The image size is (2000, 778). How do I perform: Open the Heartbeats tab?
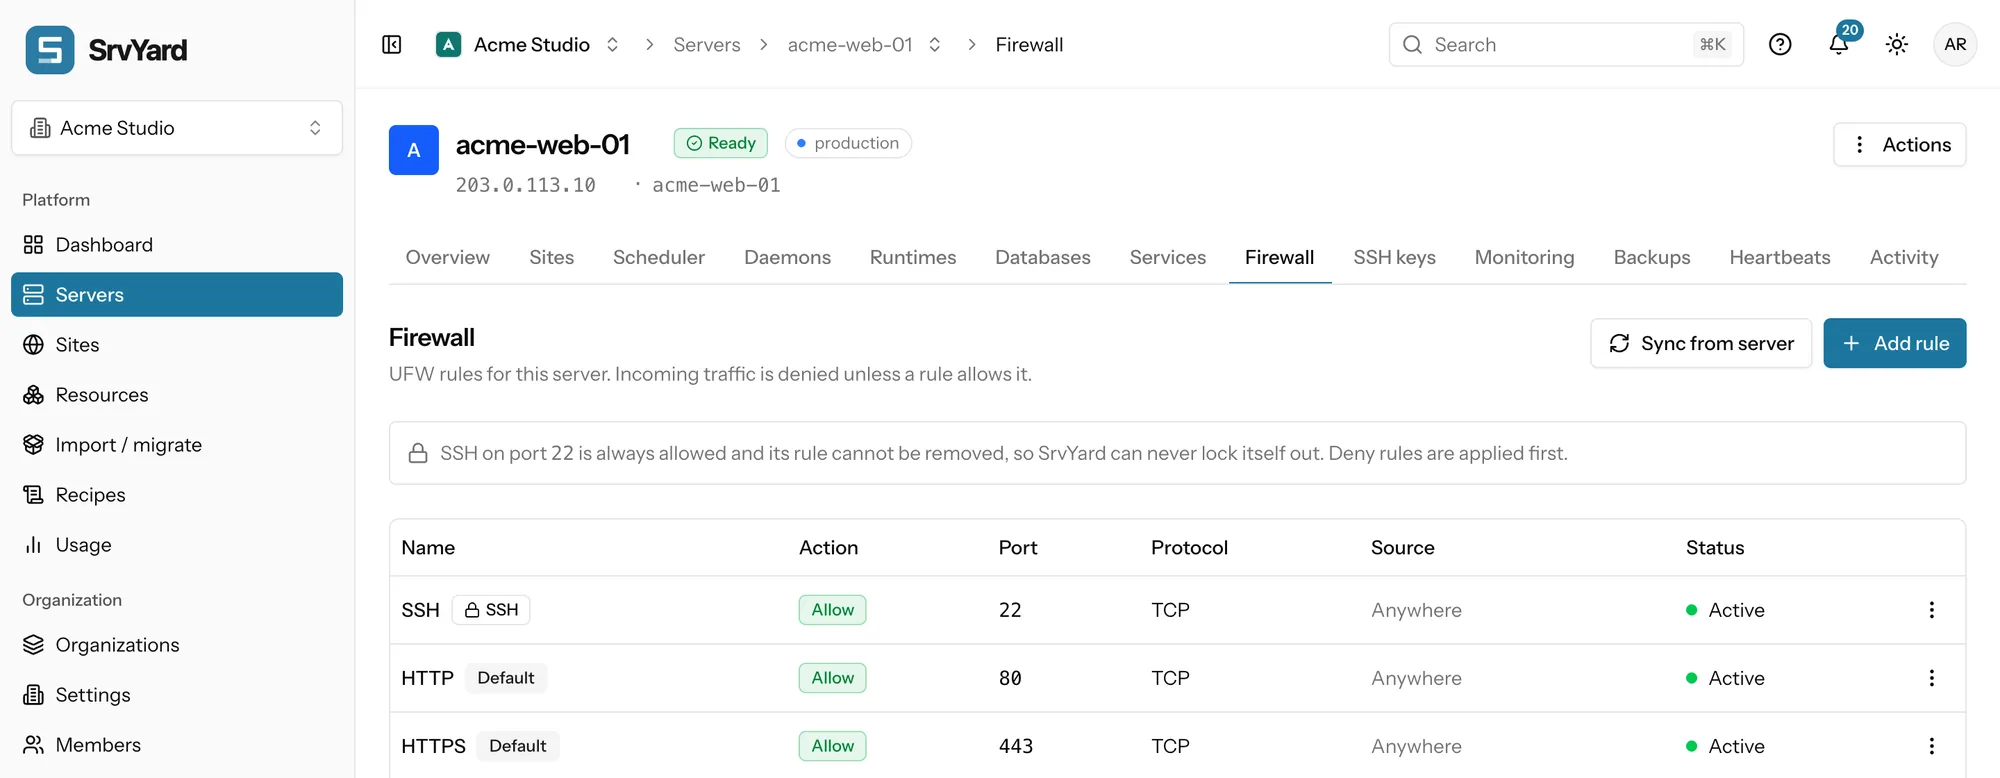(1779, 258)
